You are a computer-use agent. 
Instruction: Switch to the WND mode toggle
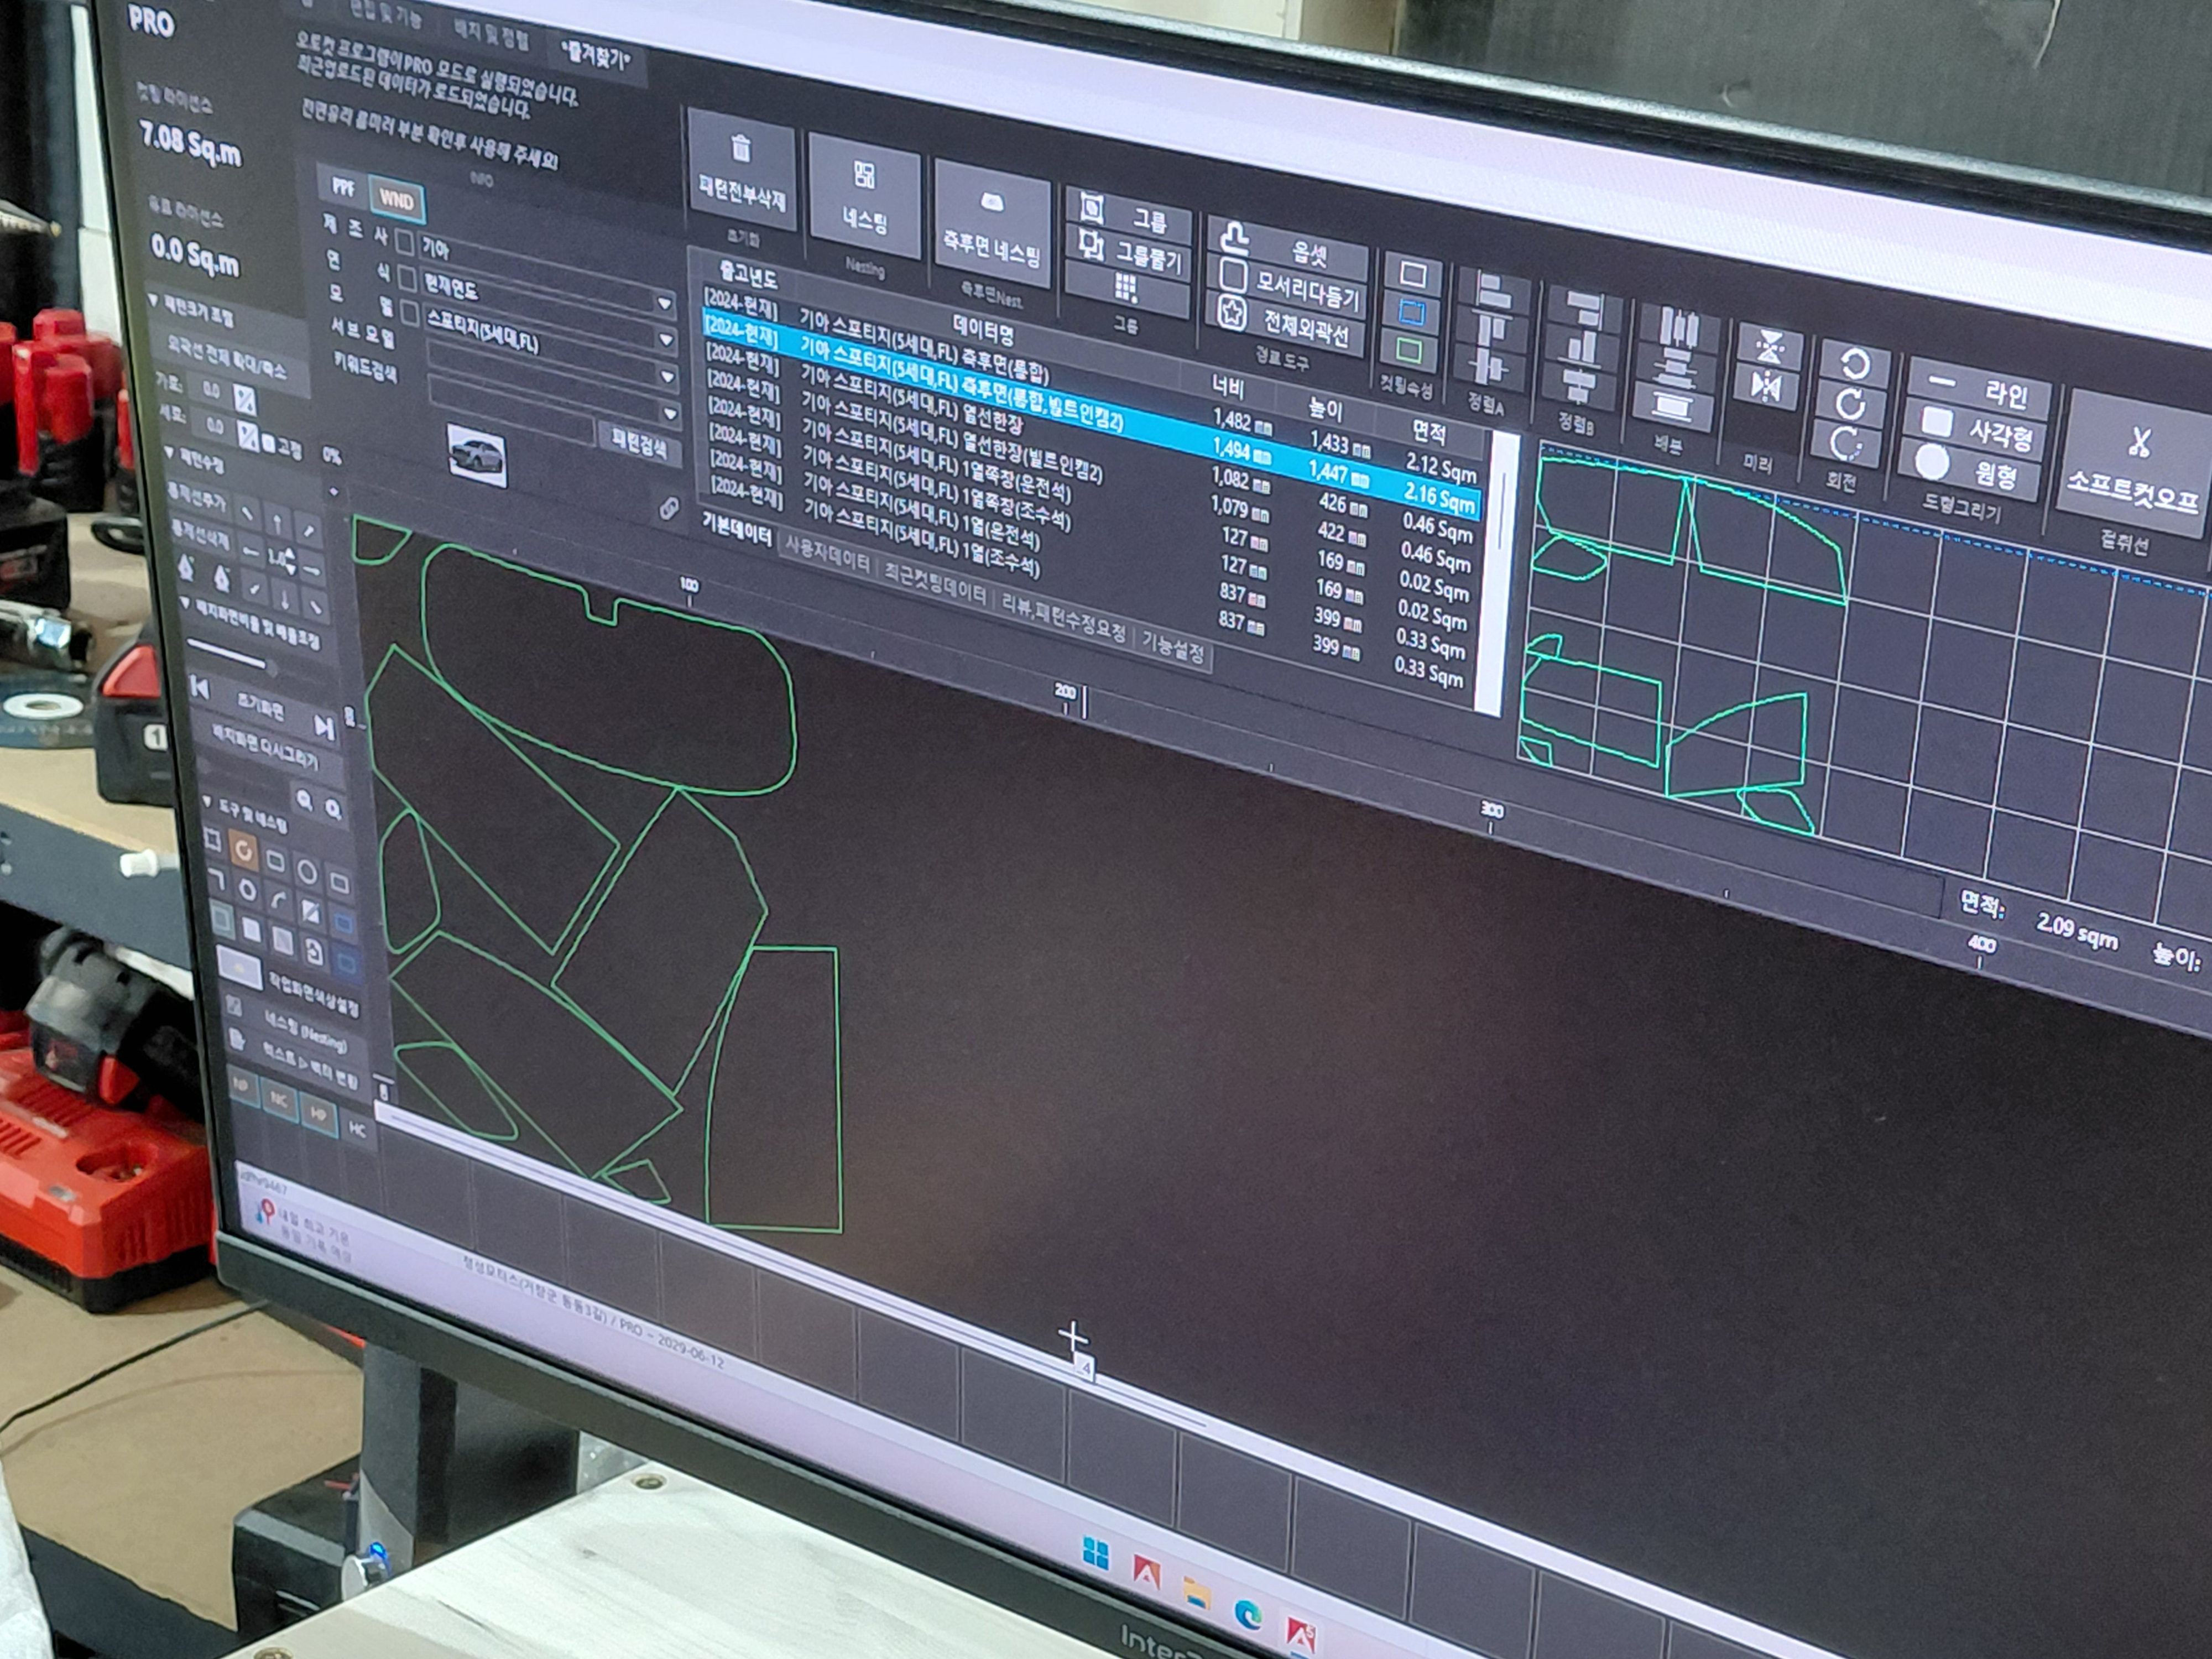396,200
